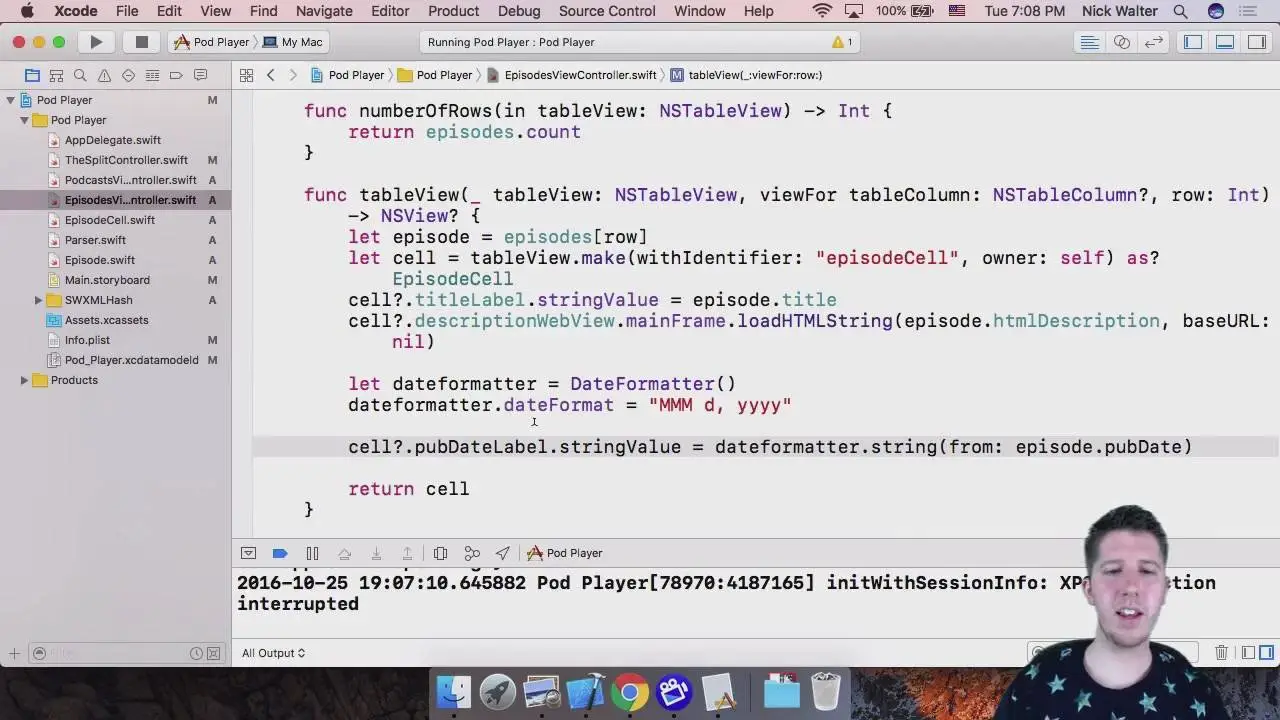Screen dimensions: 1280x720
Task: Open the Find navigator
Action: click(80, 75)
